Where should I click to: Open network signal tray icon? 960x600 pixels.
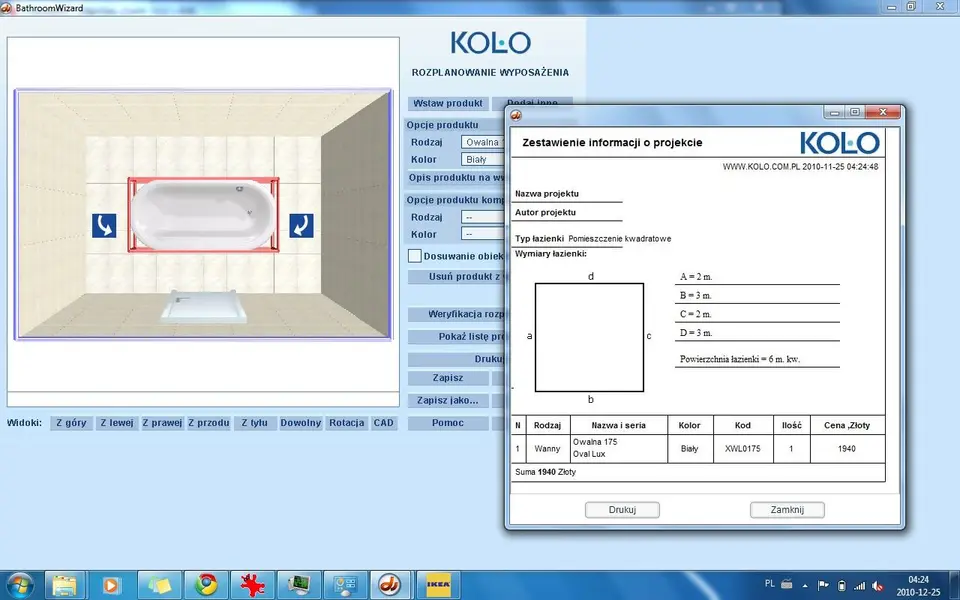tap(860, 586)
